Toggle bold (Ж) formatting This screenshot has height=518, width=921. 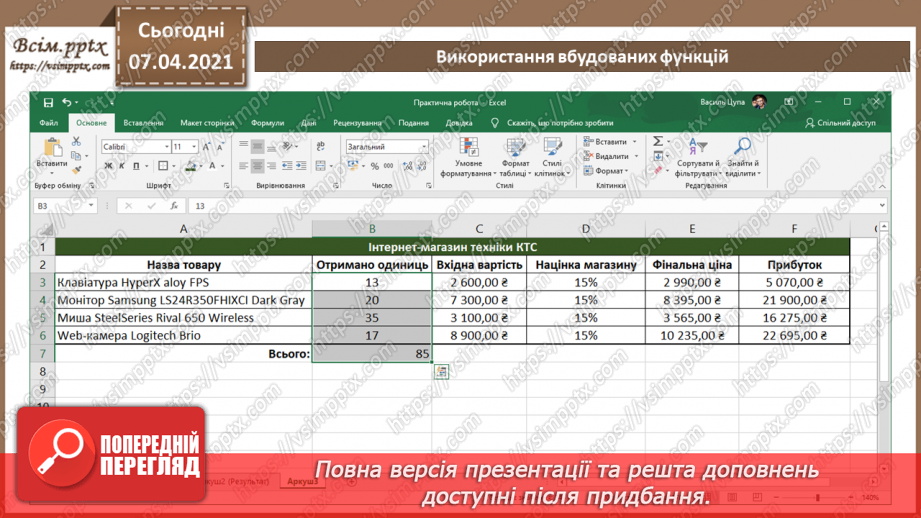point(108,166)
